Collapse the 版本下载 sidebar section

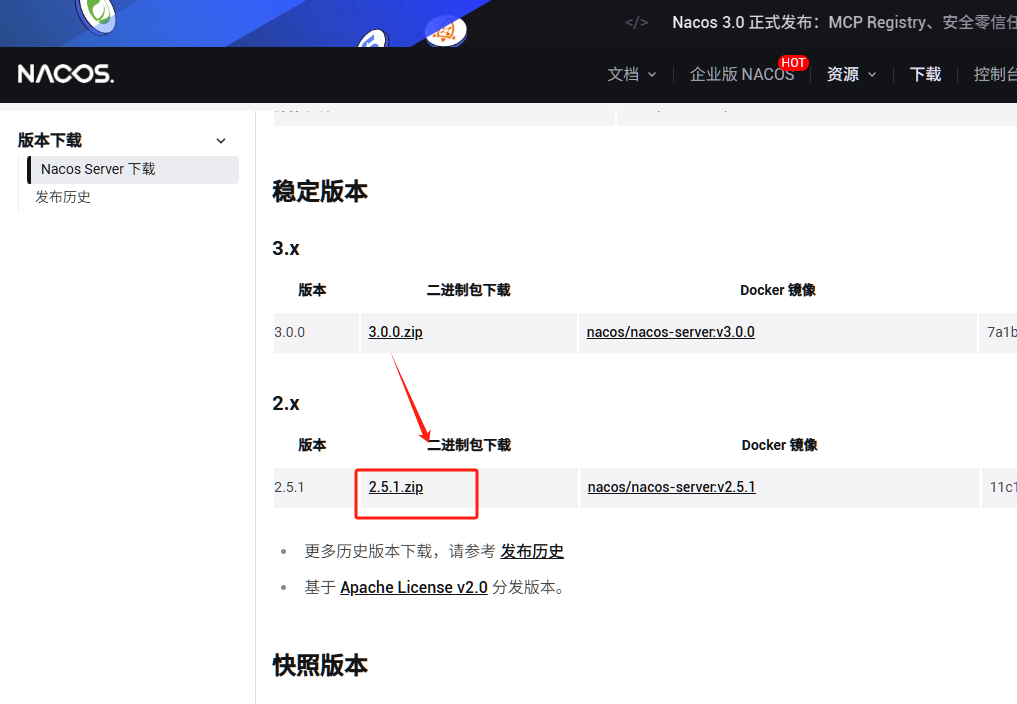(x=221, y=141)
